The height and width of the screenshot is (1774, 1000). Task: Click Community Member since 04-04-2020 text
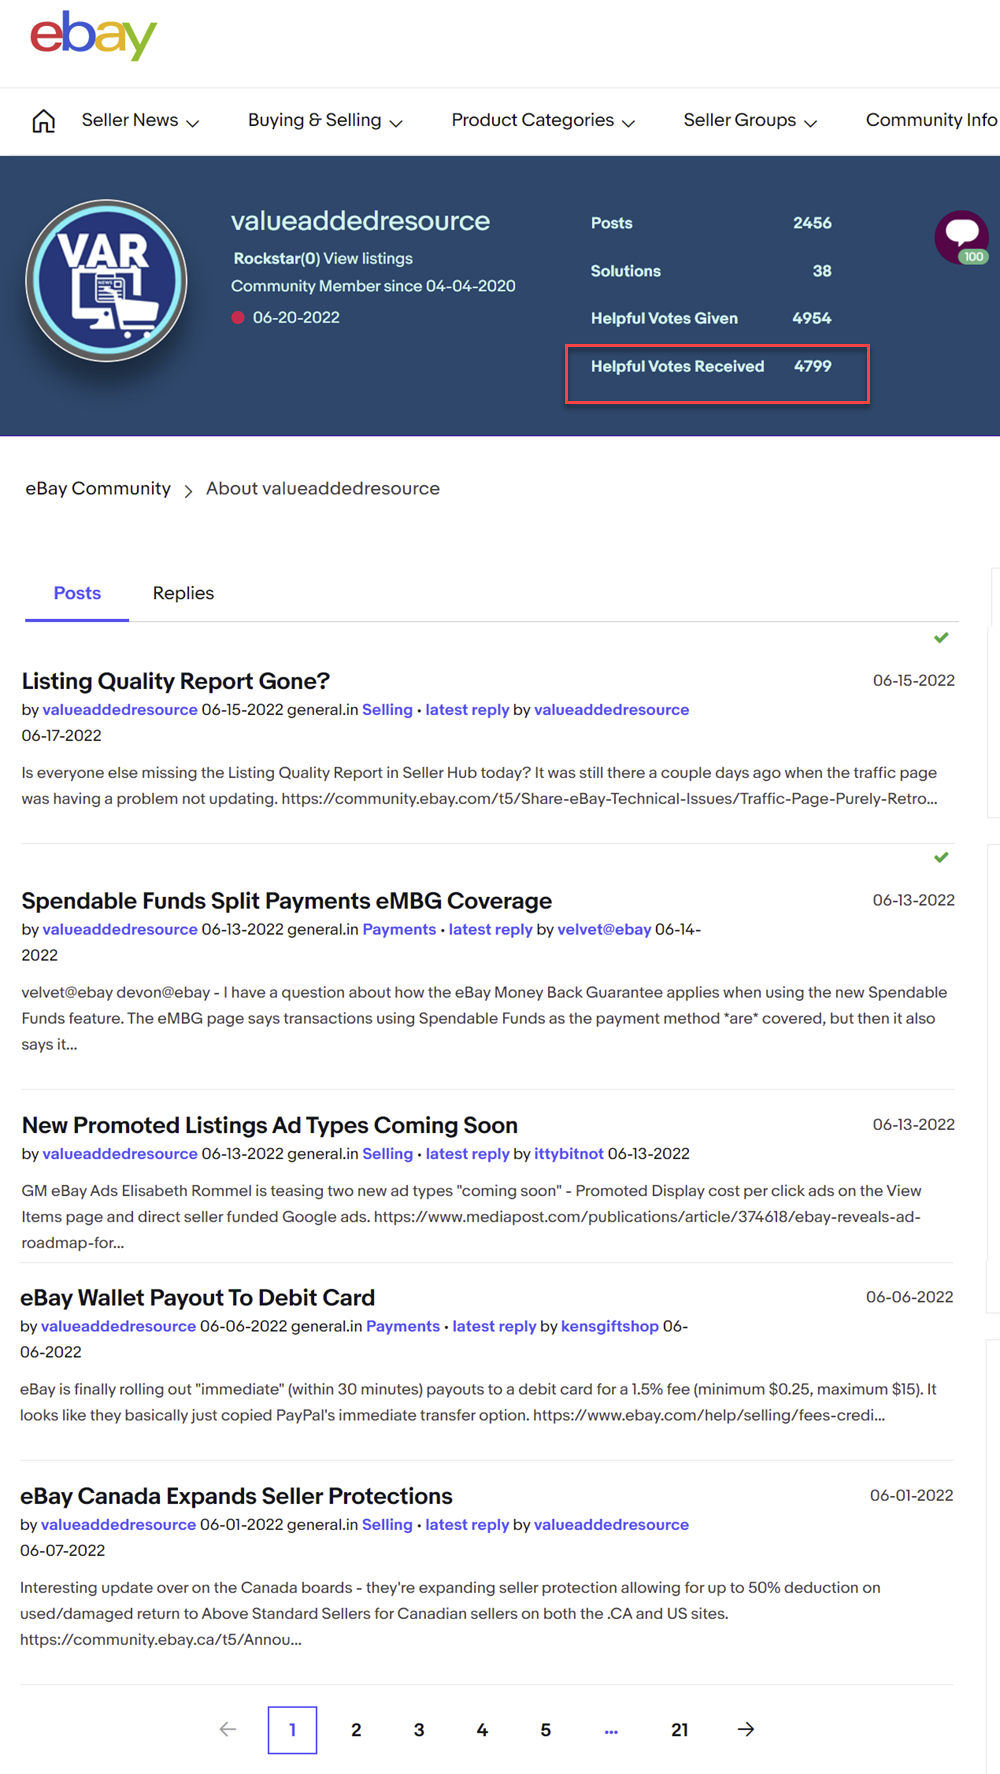click(x=373, y=286)
